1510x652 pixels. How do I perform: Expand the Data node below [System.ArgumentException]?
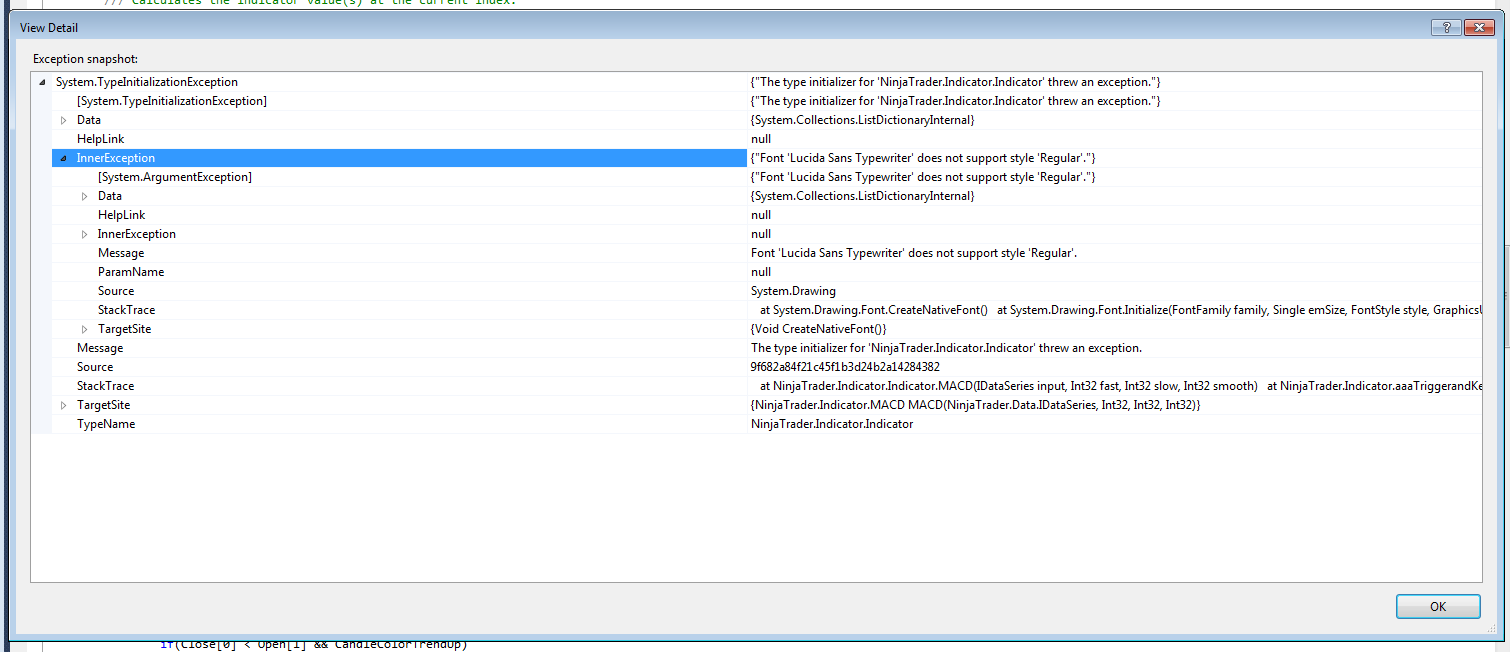pos(85,196)
